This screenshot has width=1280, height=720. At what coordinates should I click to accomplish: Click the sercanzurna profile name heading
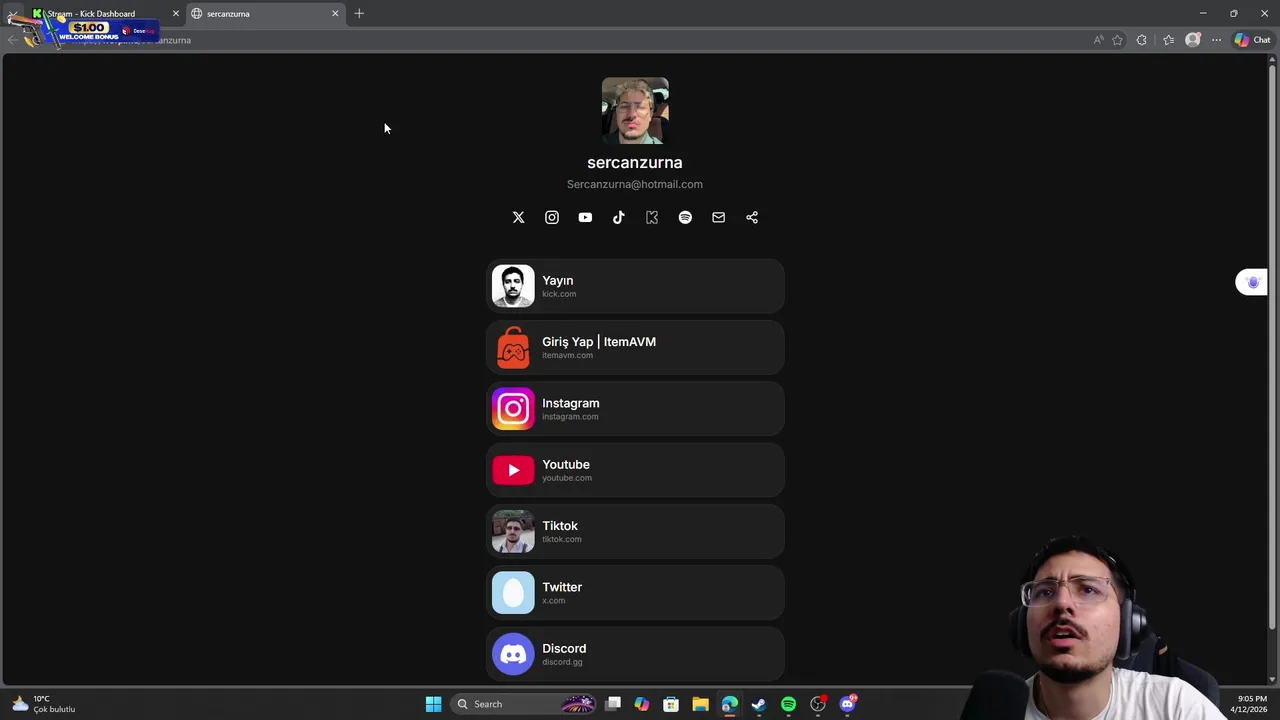pyautogui.click(x=635, y=162)
